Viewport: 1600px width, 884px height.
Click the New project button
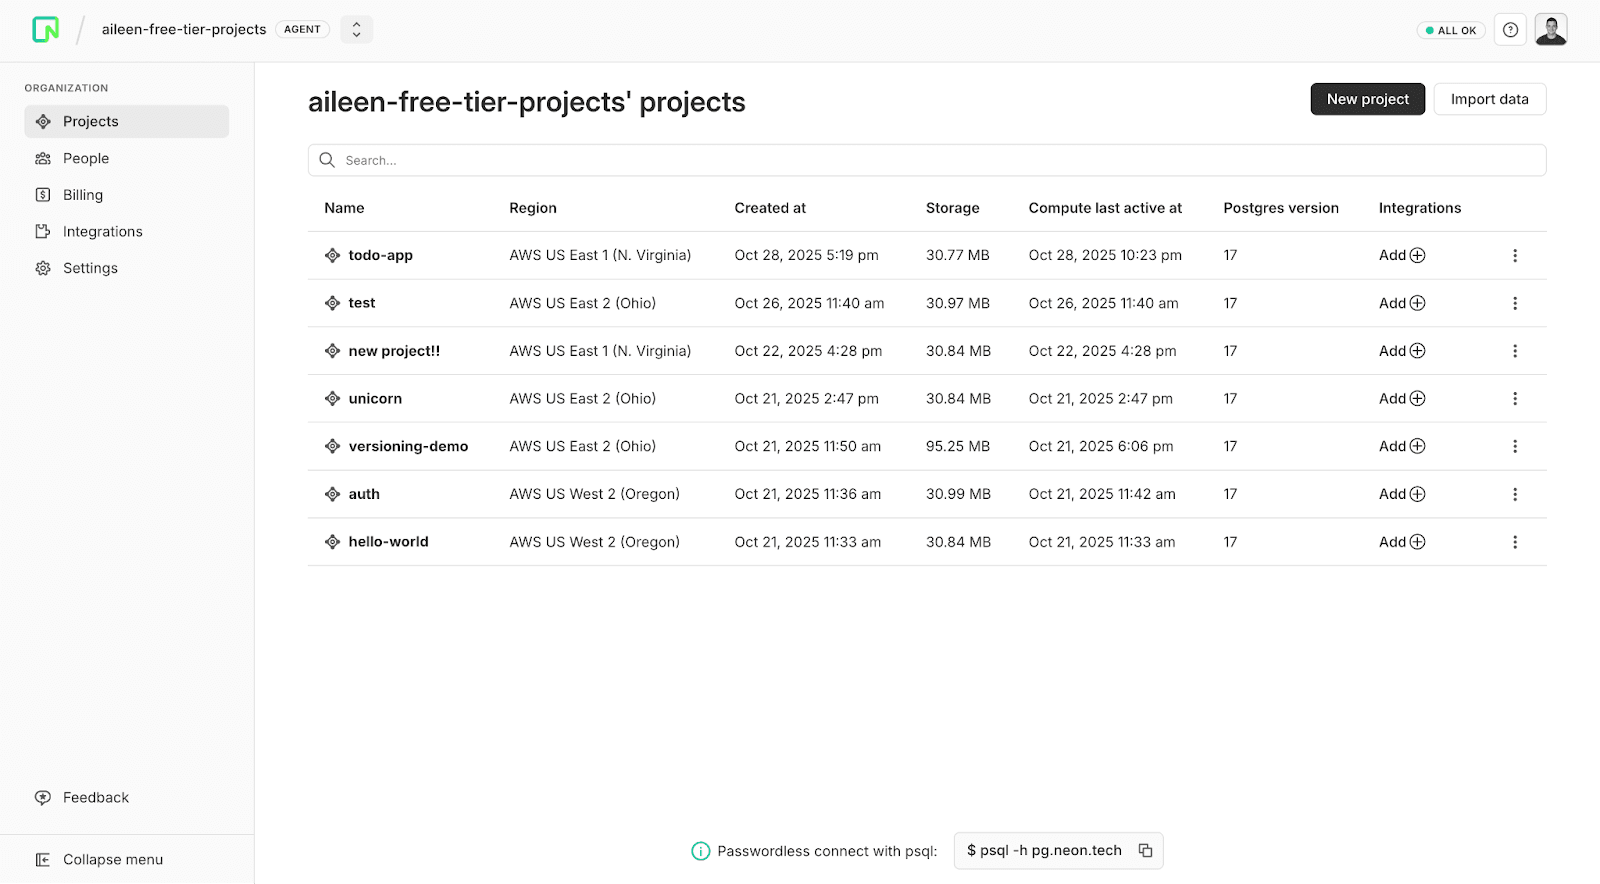[x=1367, y=99]
